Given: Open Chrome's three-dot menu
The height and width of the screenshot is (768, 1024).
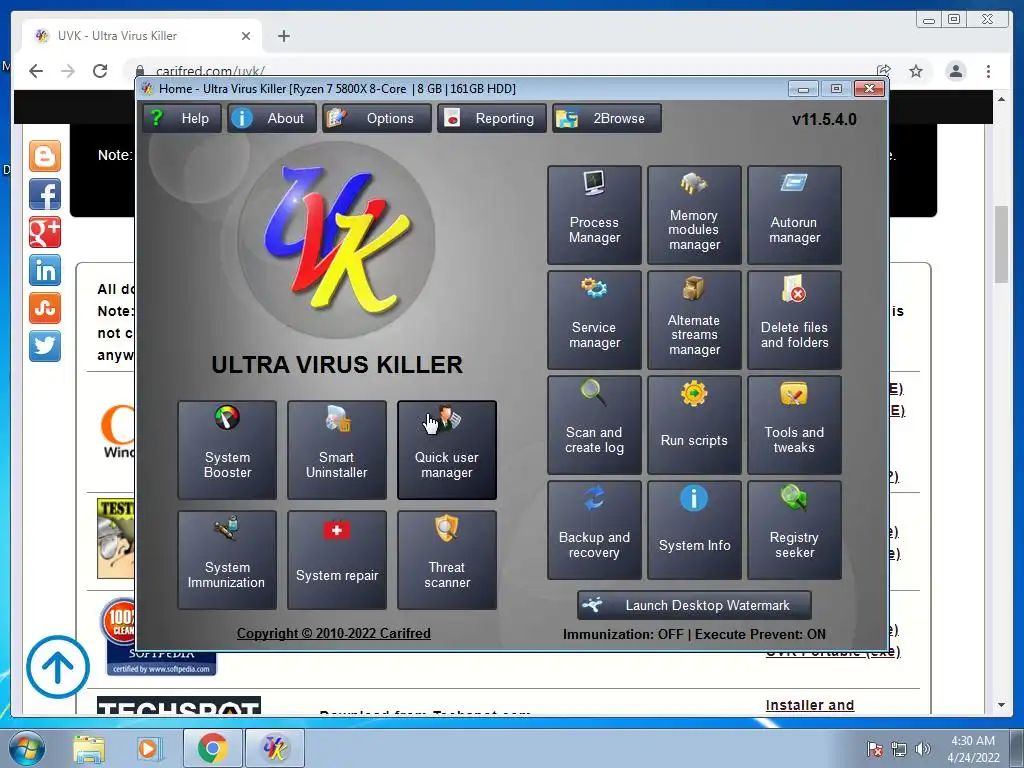Looking at the screenshot, I should (x=989, y=71).
